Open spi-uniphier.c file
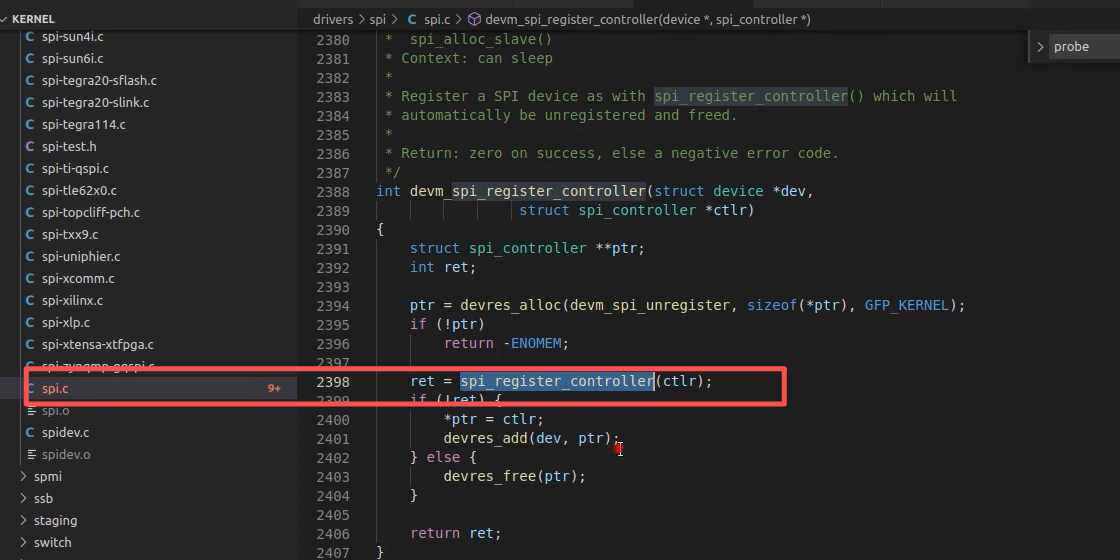1120x560 pixels. (x=81, y=256)
